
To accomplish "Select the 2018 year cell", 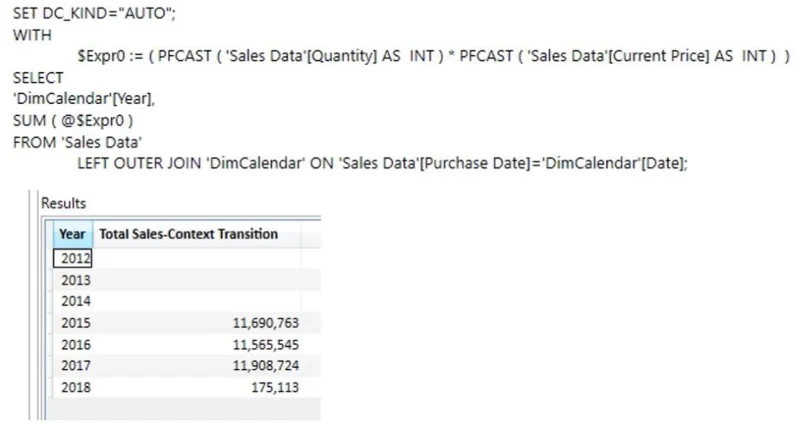I will tap(73, 388).
